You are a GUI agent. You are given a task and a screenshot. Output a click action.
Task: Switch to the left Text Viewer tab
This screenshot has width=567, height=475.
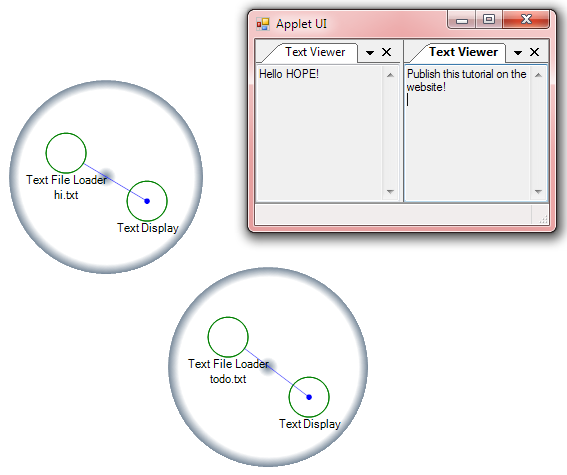(315, 52)
